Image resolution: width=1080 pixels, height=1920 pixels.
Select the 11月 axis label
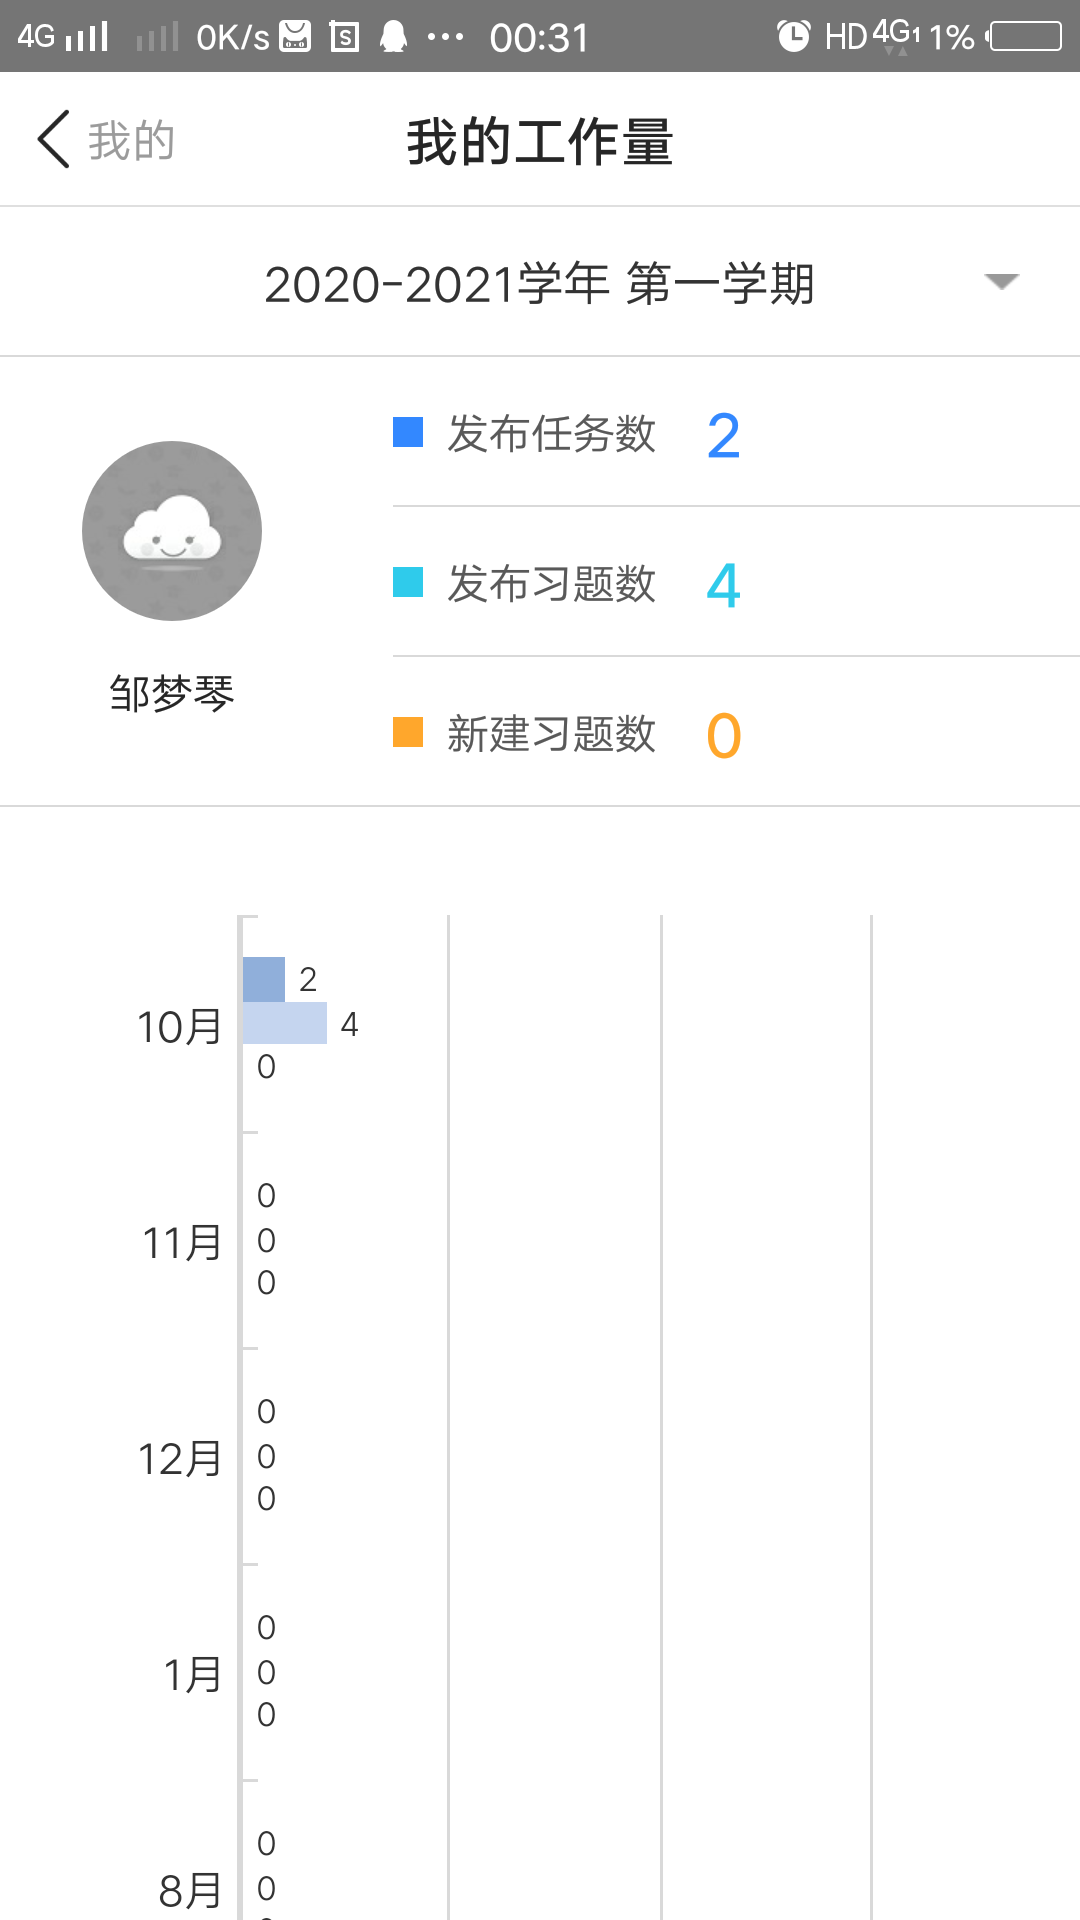point(181,1243)
